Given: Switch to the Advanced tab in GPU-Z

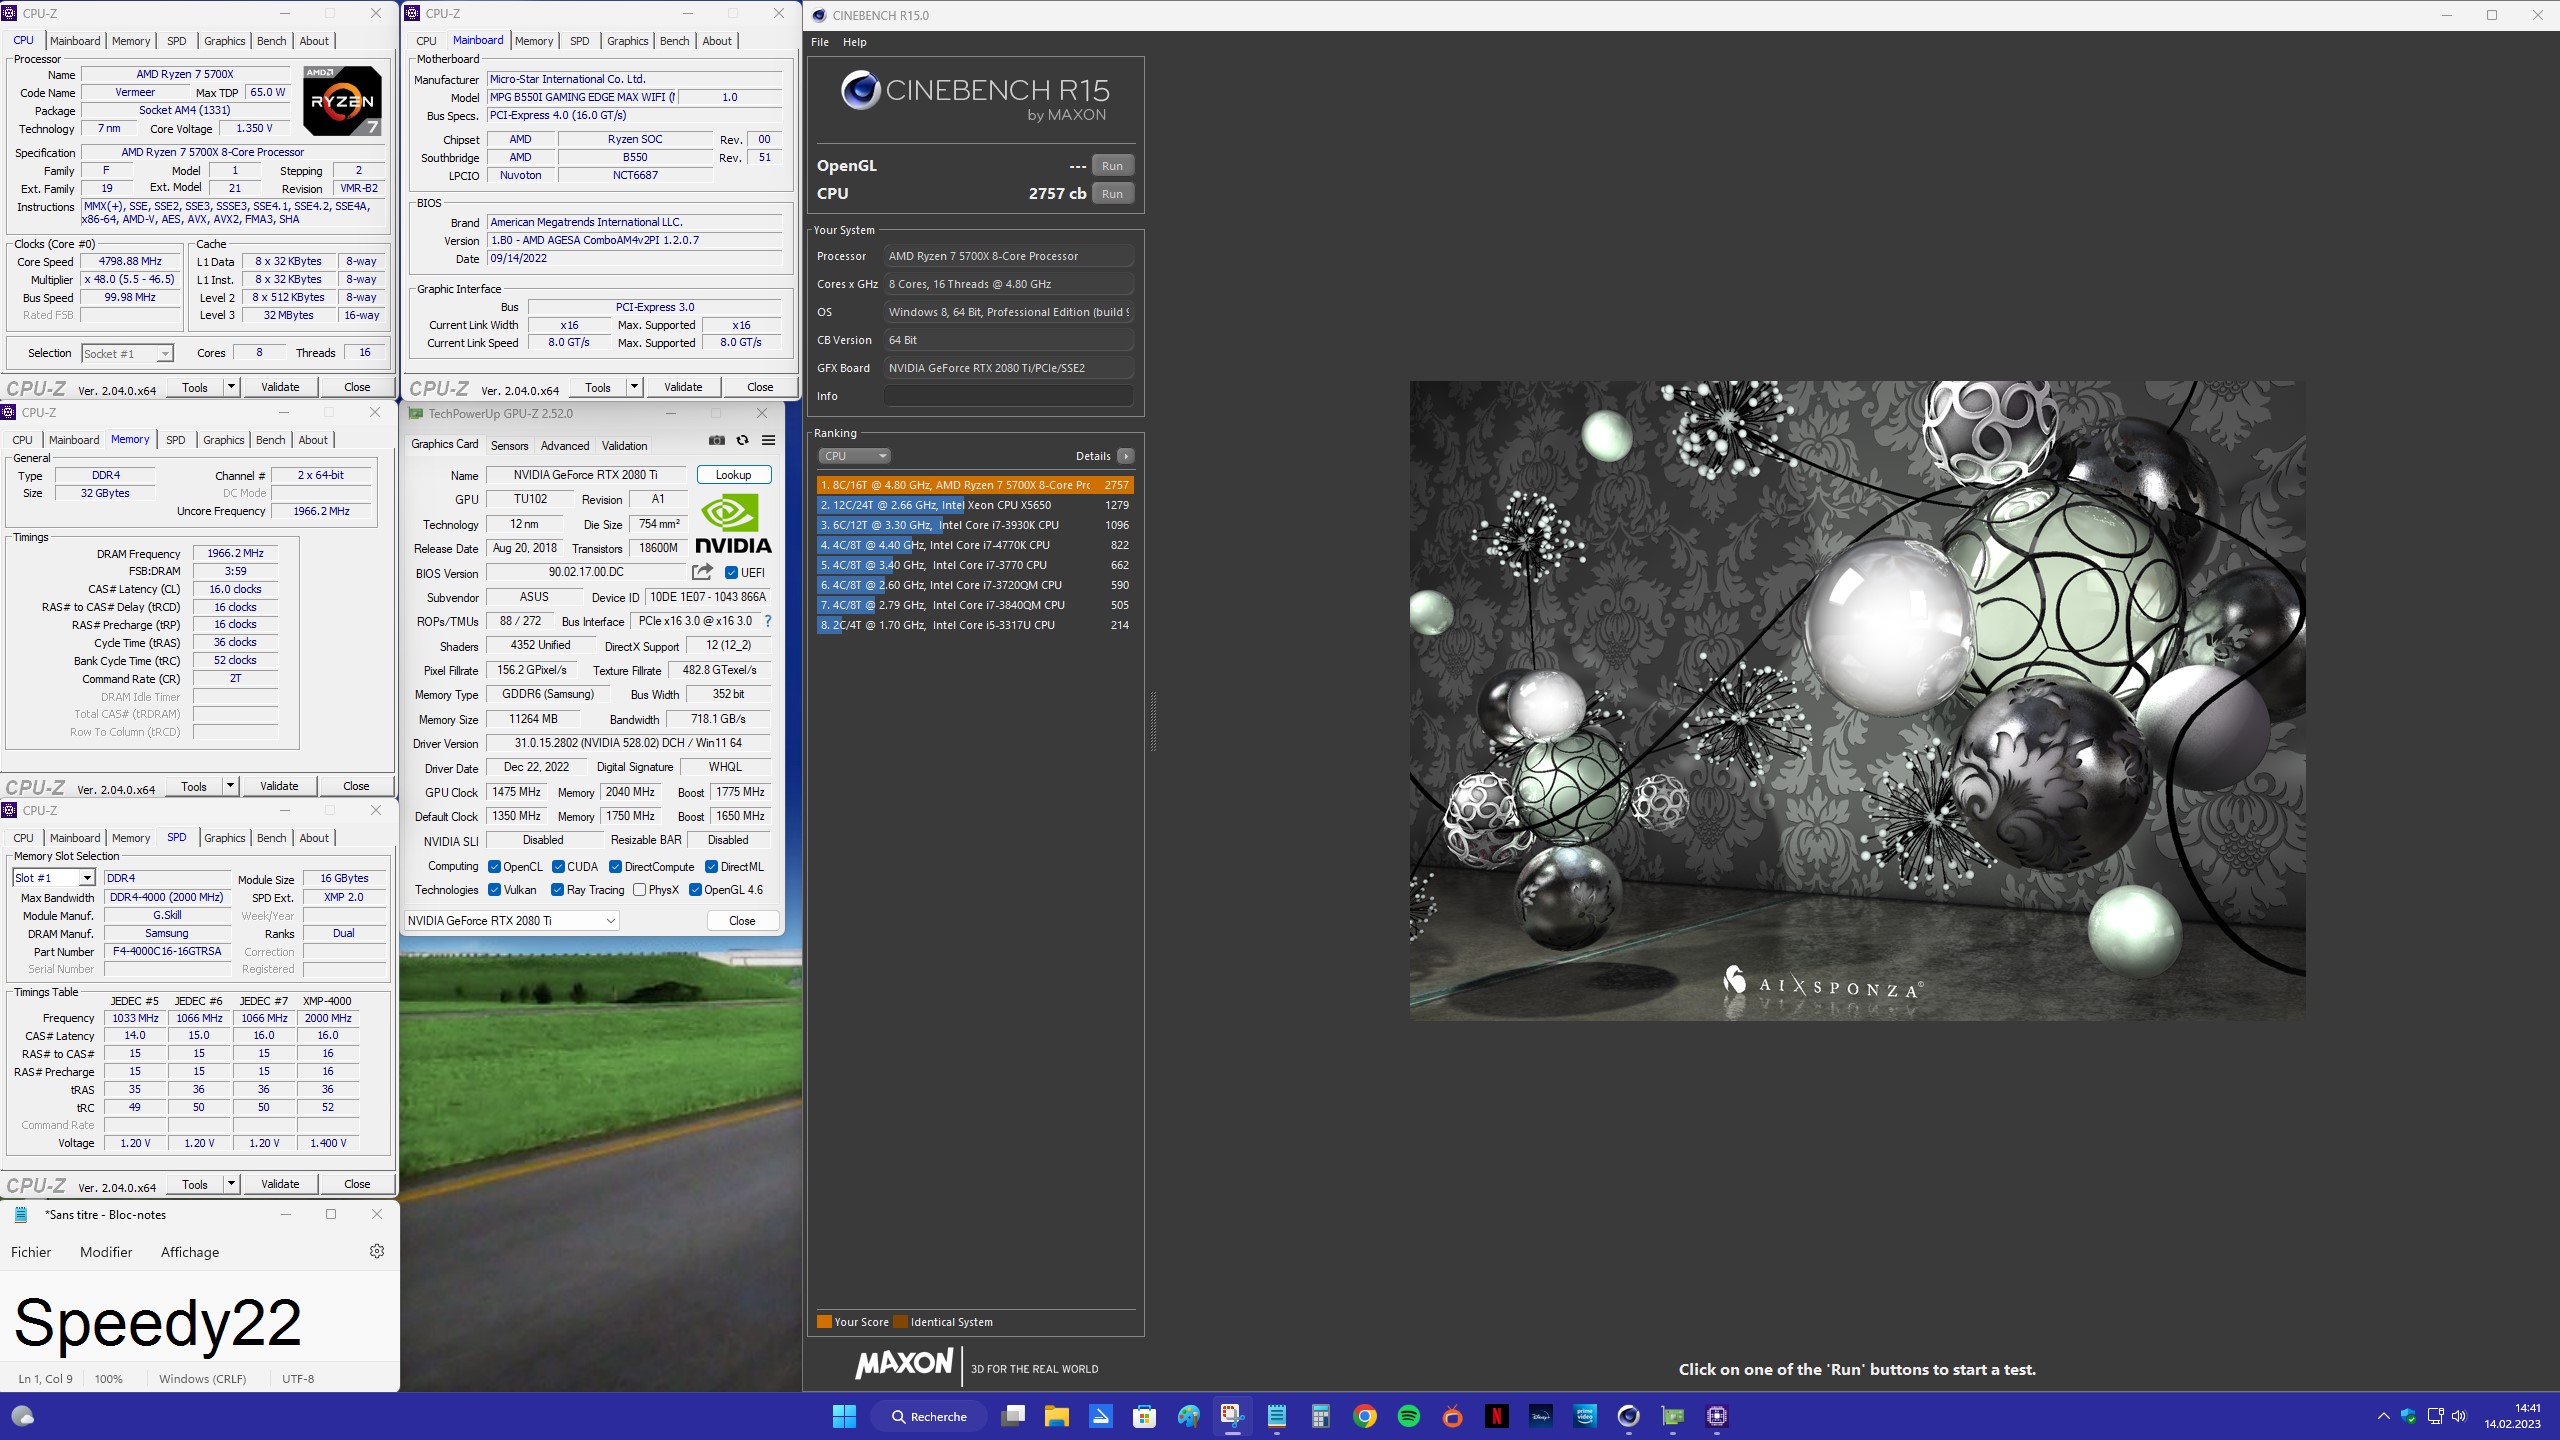Looking at the screenshot, I should tap(565, 446).
